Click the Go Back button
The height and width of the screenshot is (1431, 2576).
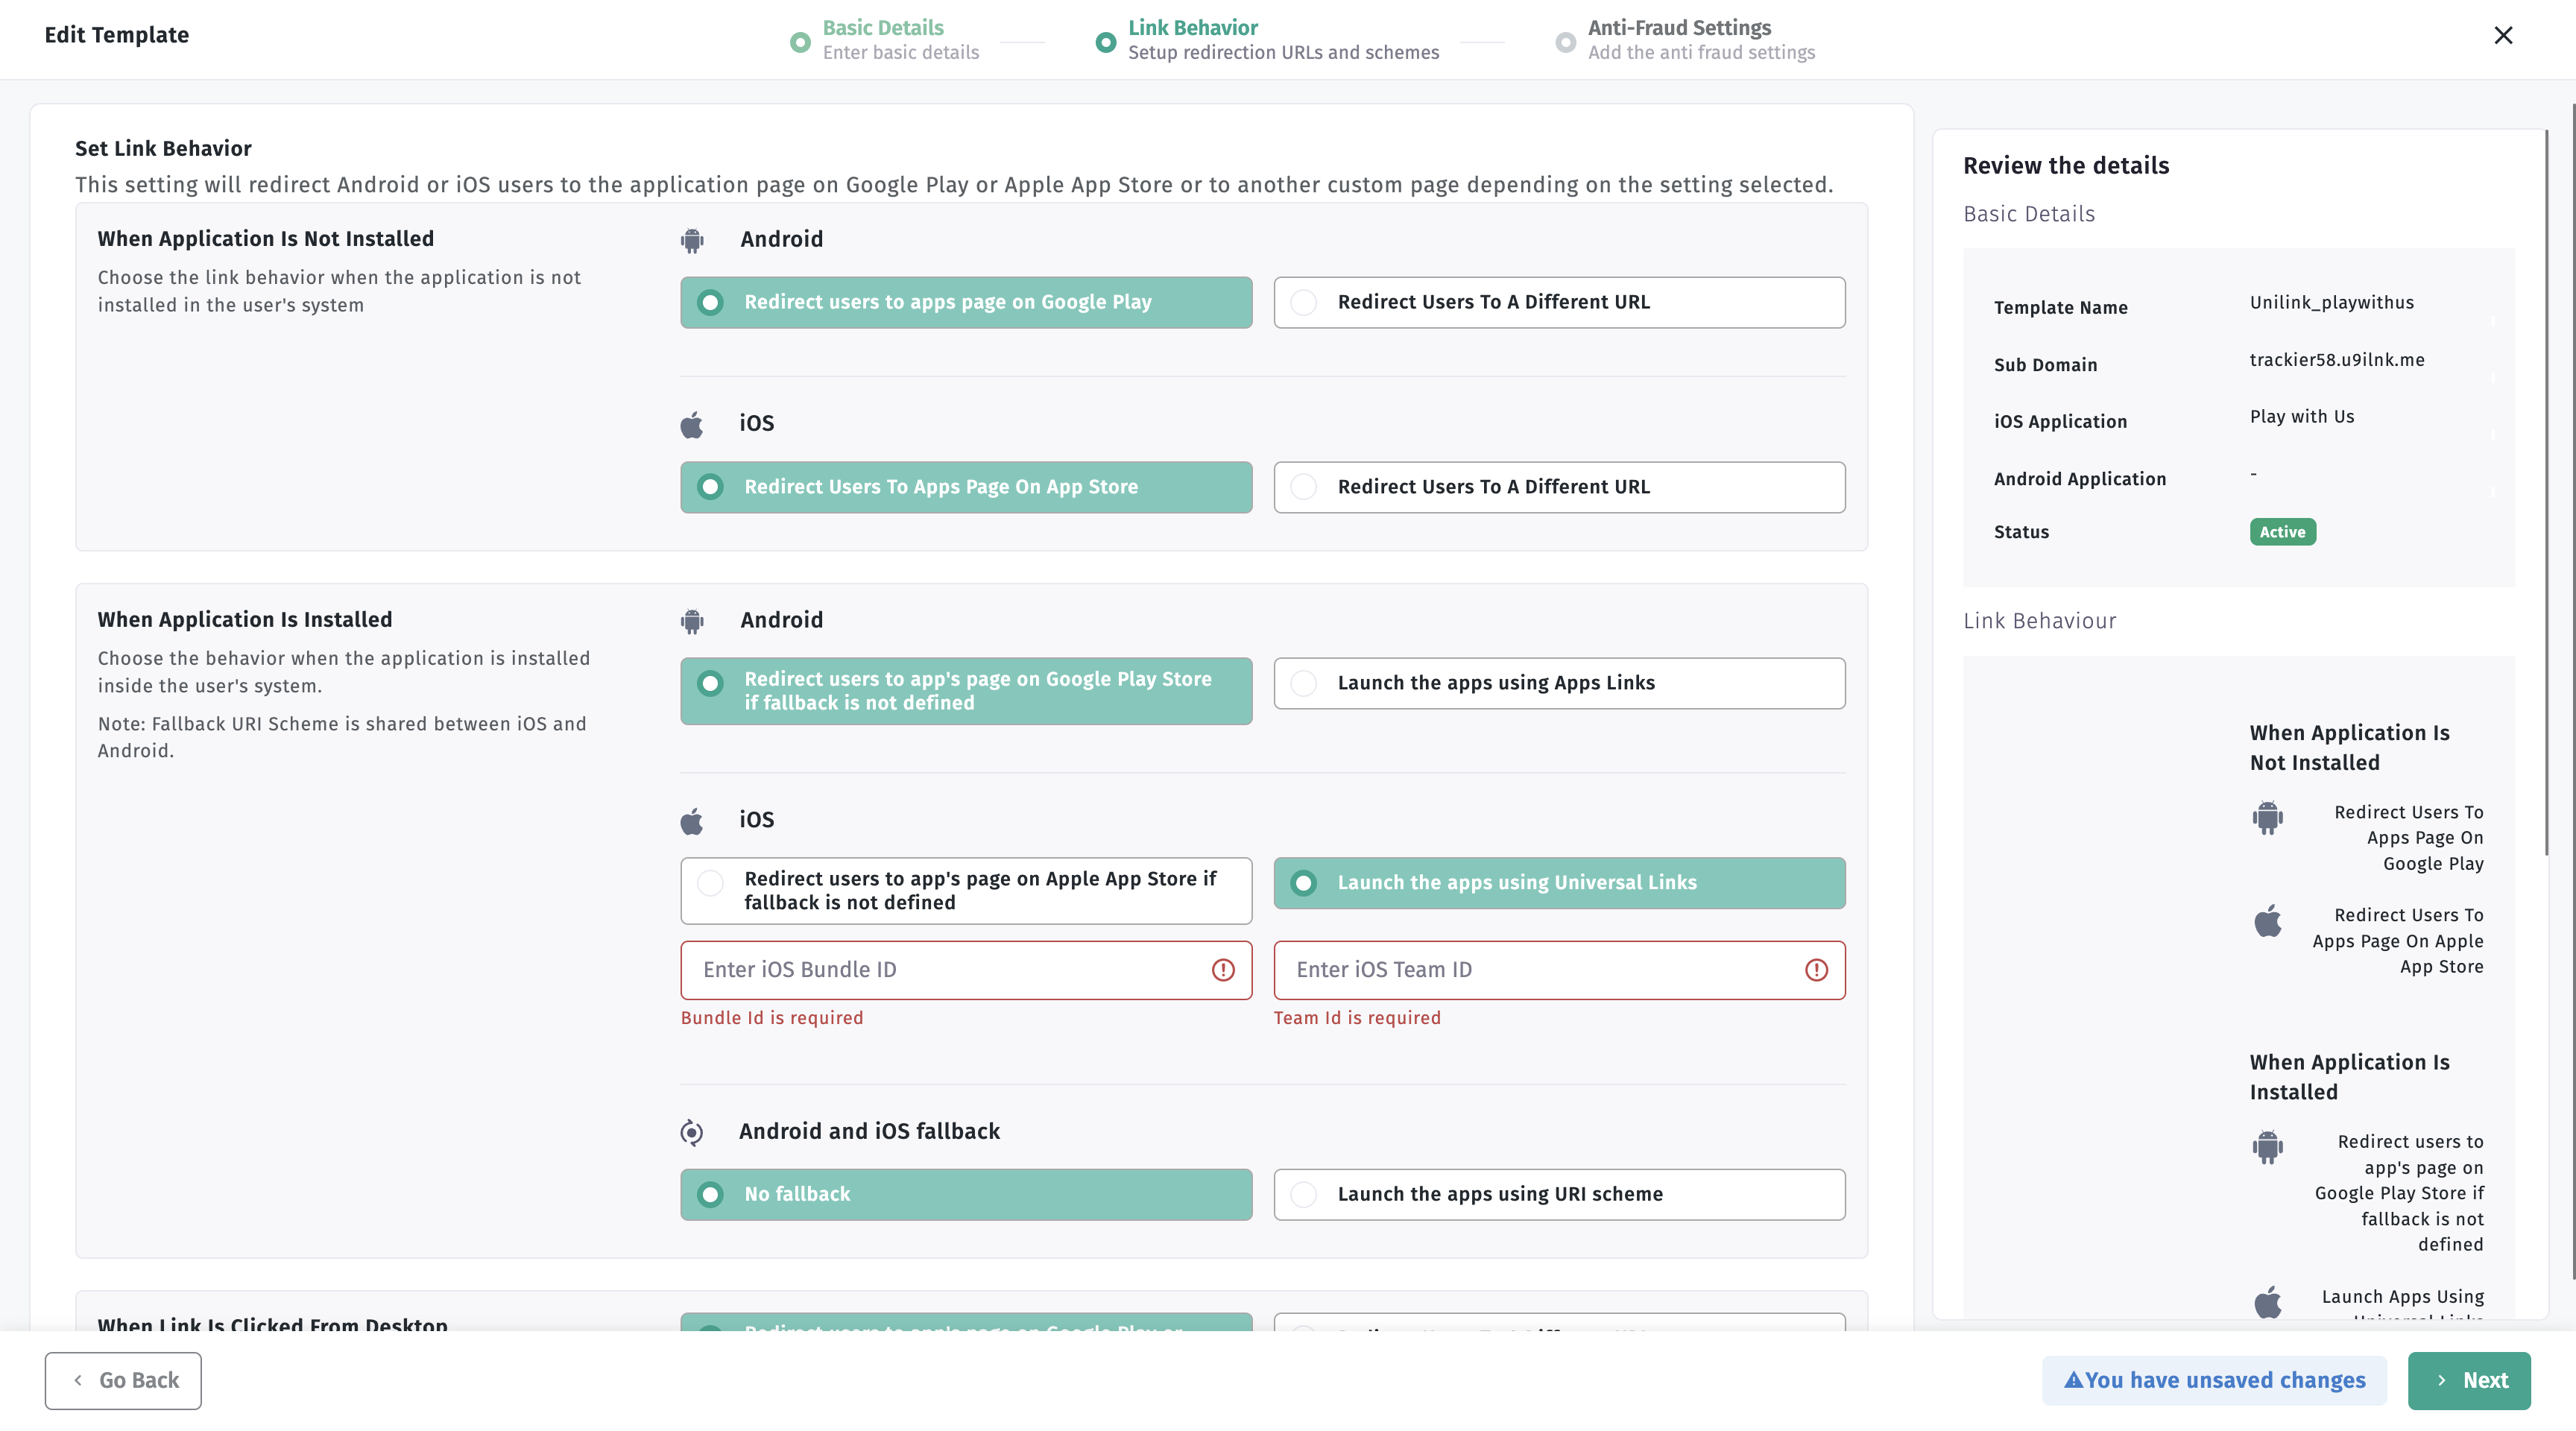(x=123, y=1380)
